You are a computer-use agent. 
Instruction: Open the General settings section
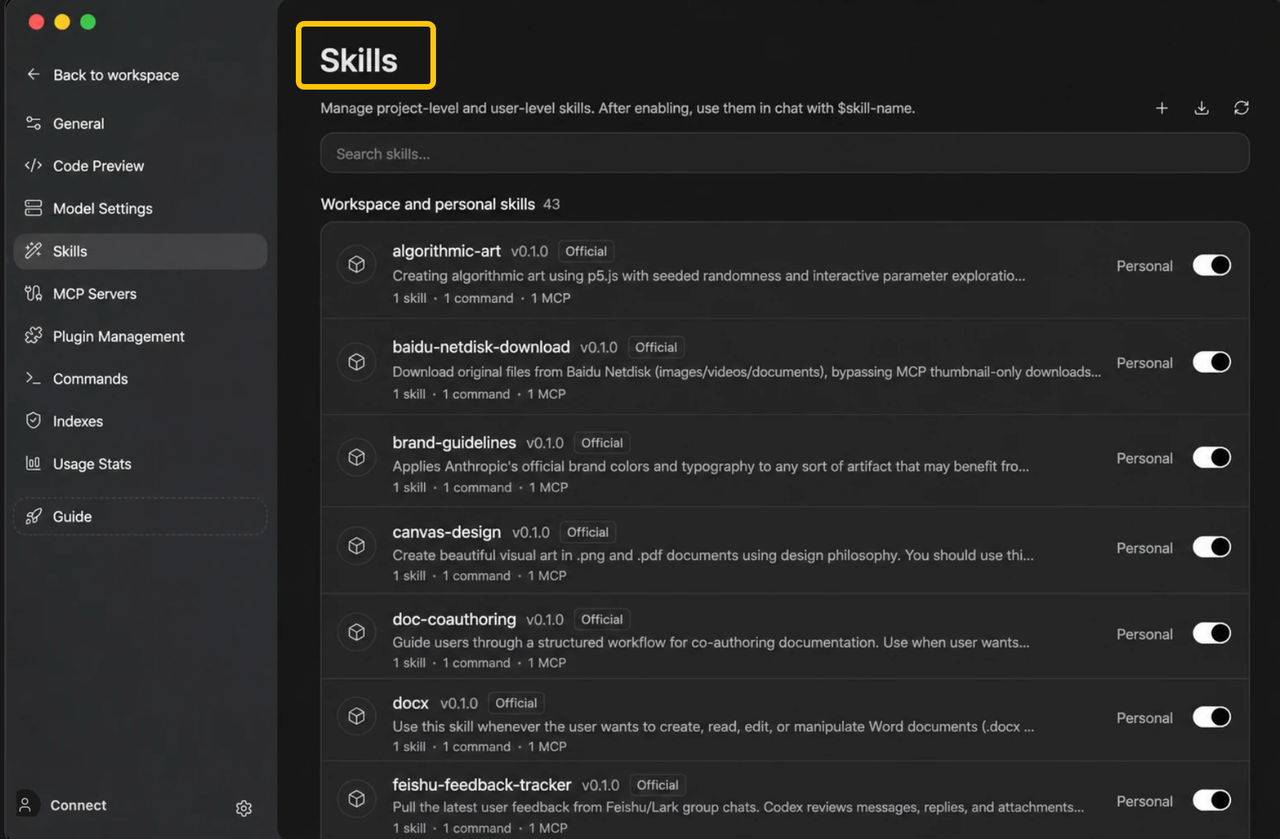click(x=140, y=124)
